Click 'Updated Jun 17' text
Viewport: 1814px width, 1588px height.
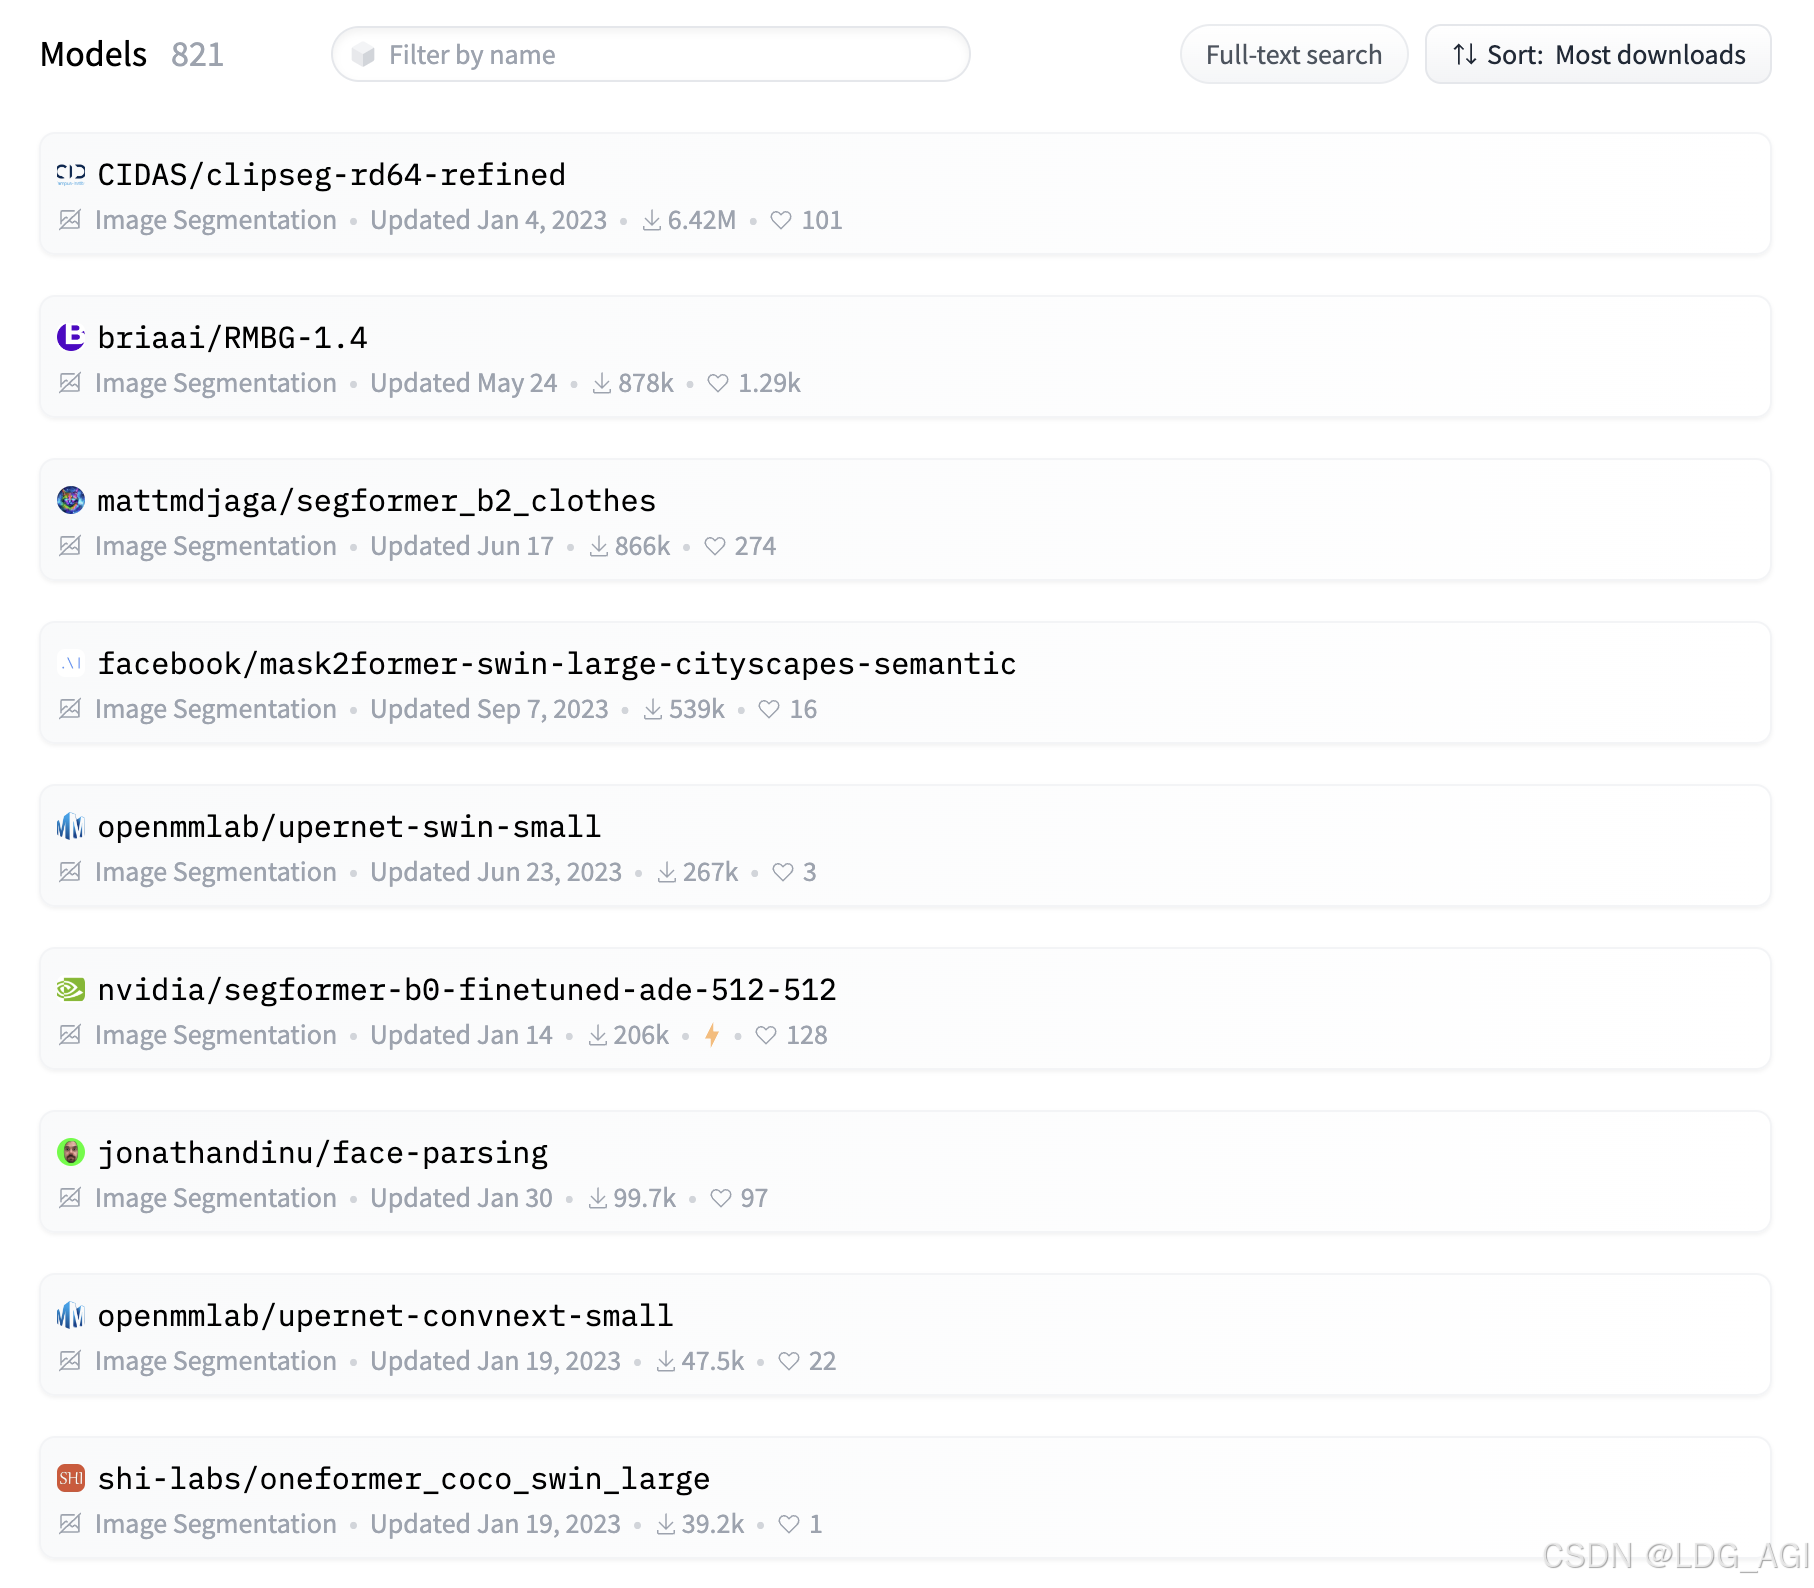click(x=462, y=546)
